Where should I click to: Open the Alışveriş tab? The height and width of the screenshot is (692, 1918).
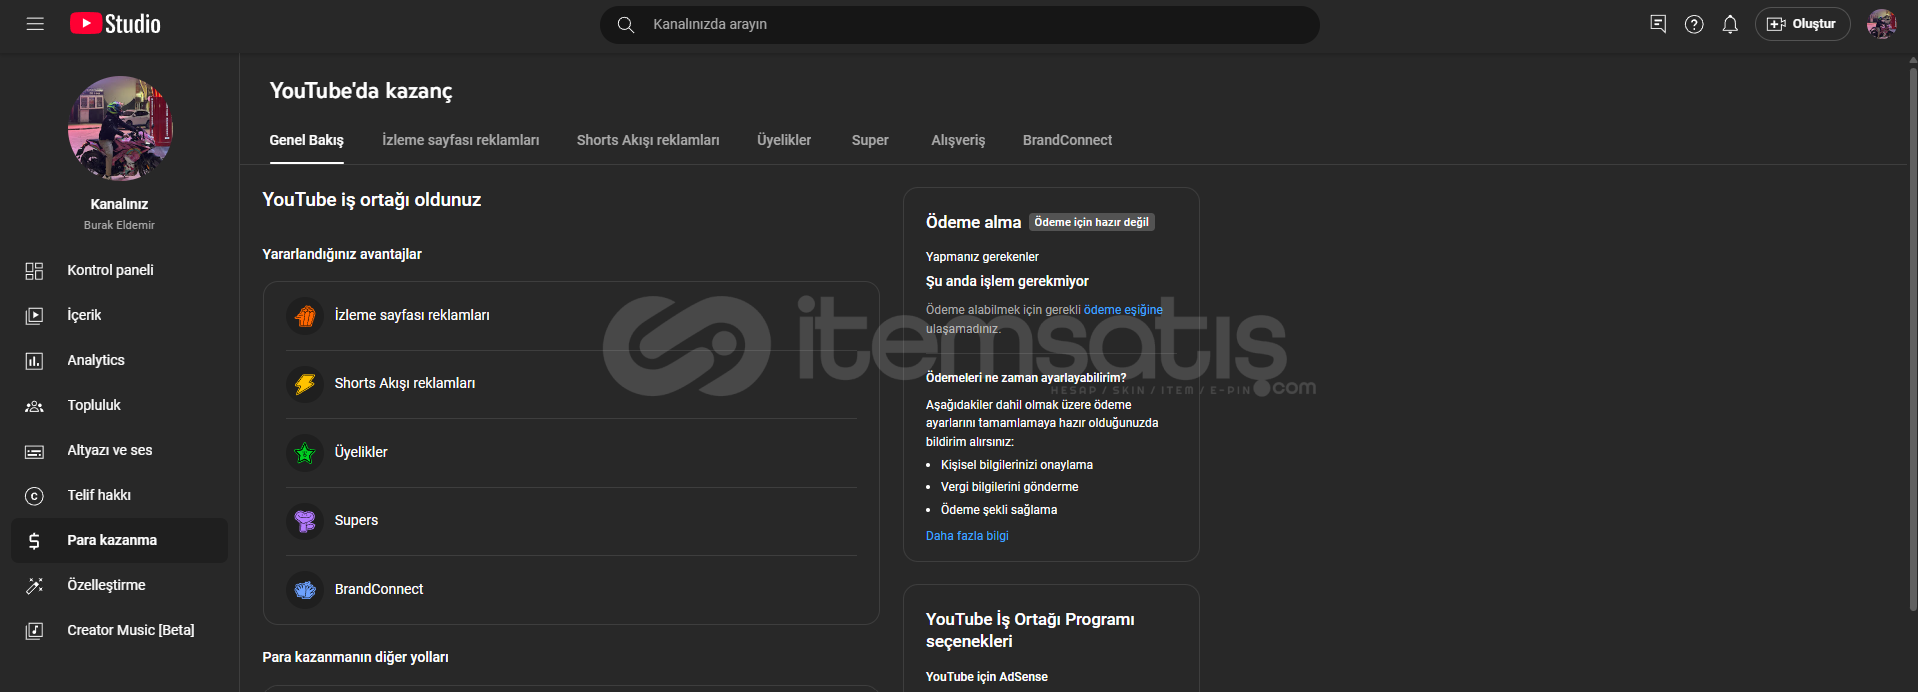point(958,140)
